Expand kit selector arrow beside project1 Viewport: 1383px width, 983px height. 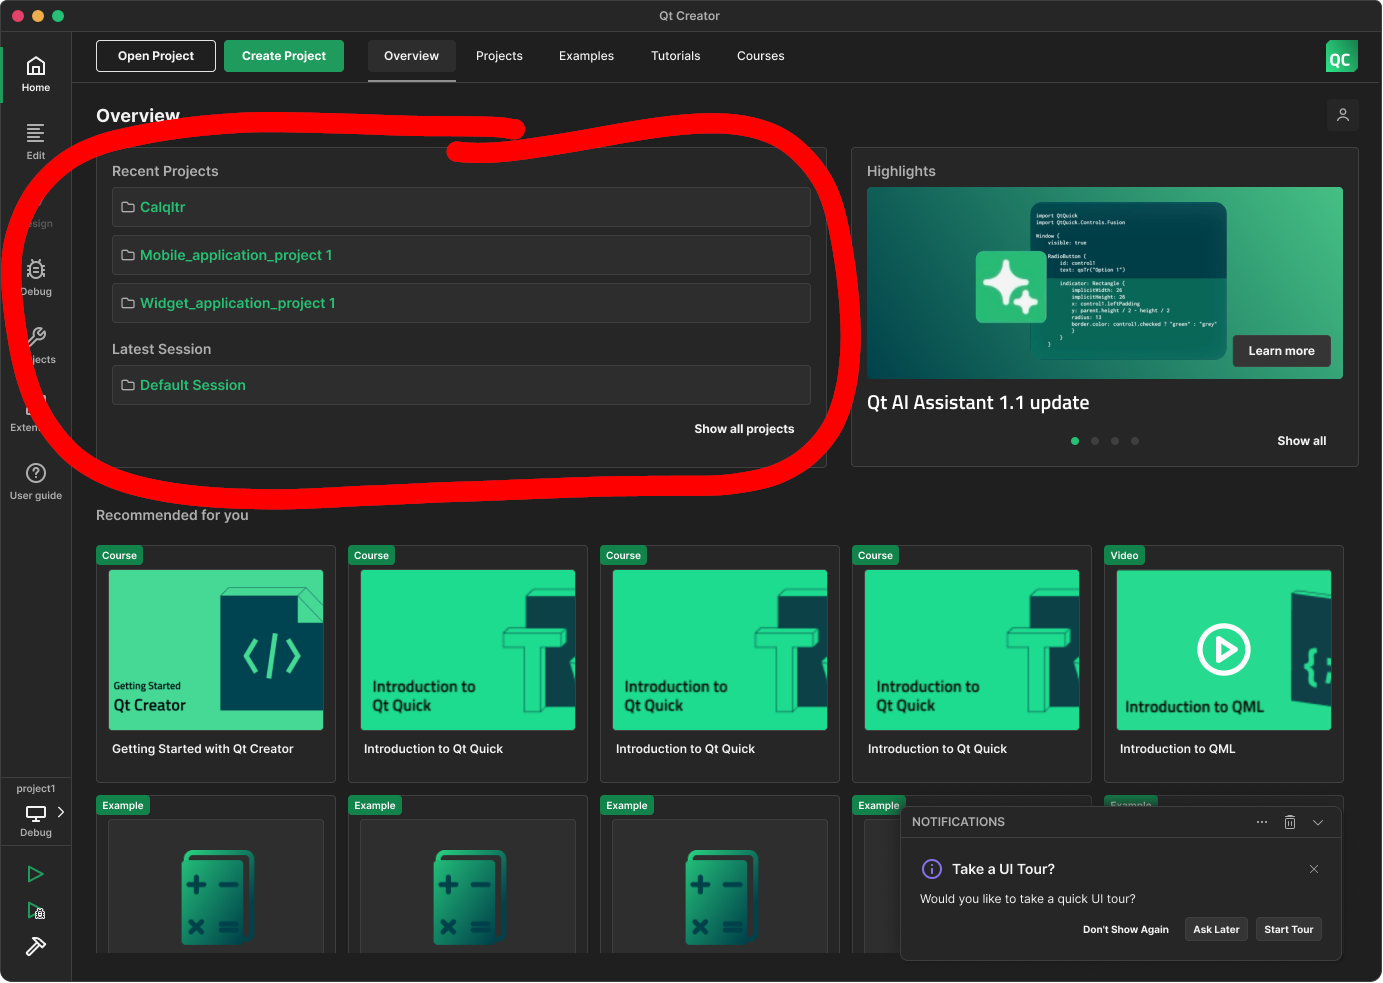click(61, 812)
